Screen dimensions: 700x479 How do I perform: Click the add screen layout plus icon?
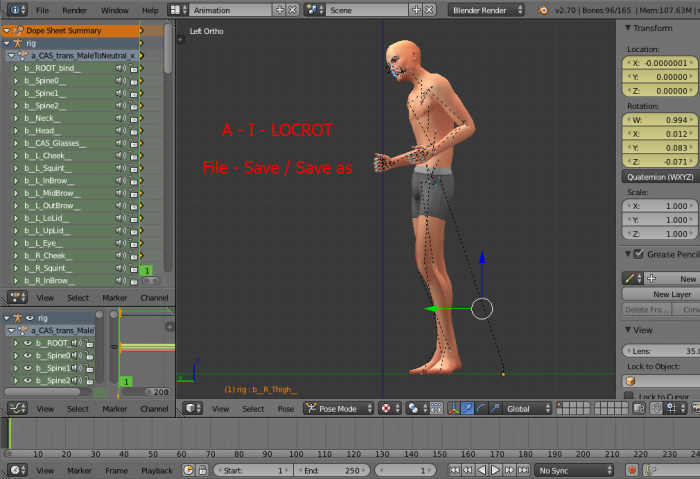pyautogui.click(x=278, y=9)
